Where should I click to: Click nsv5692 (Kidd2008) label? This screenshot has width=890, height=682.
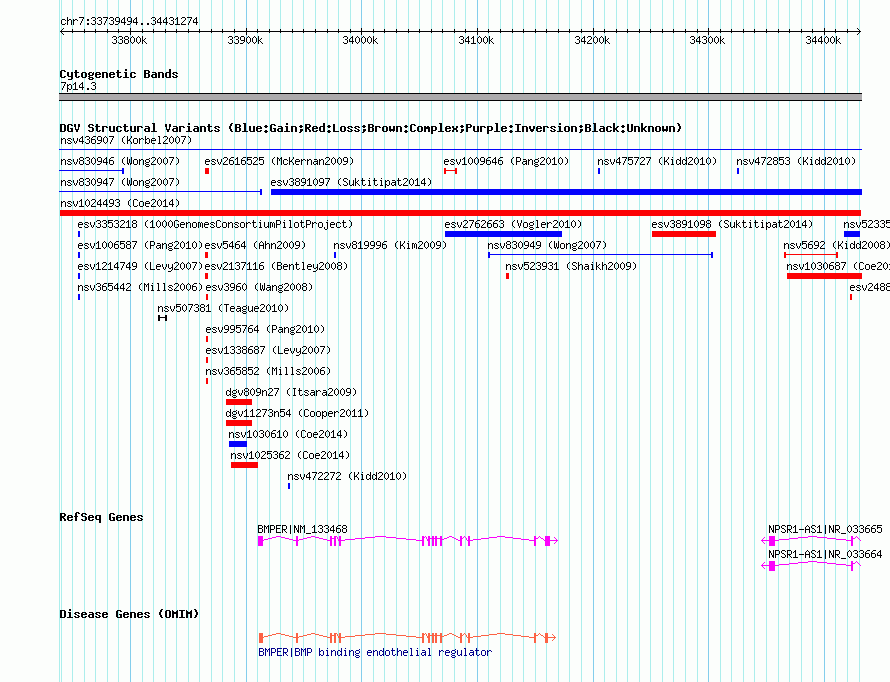tap(837, 245)
